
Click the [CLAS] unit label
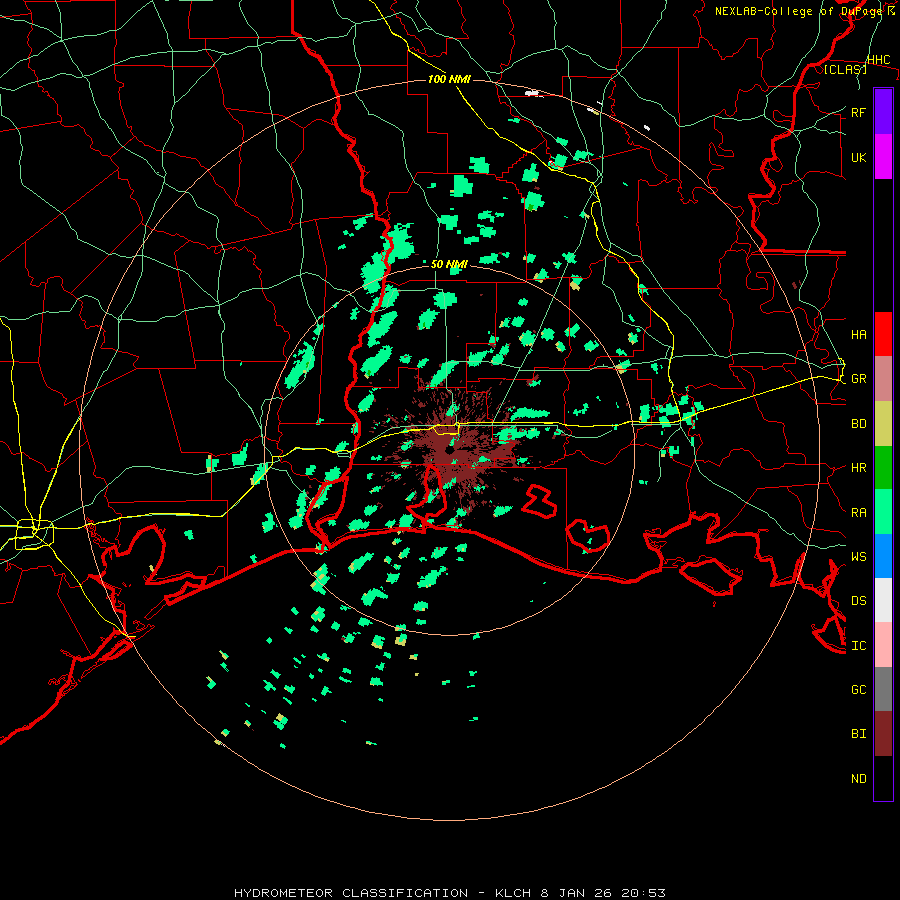click(x=845, y=69)
